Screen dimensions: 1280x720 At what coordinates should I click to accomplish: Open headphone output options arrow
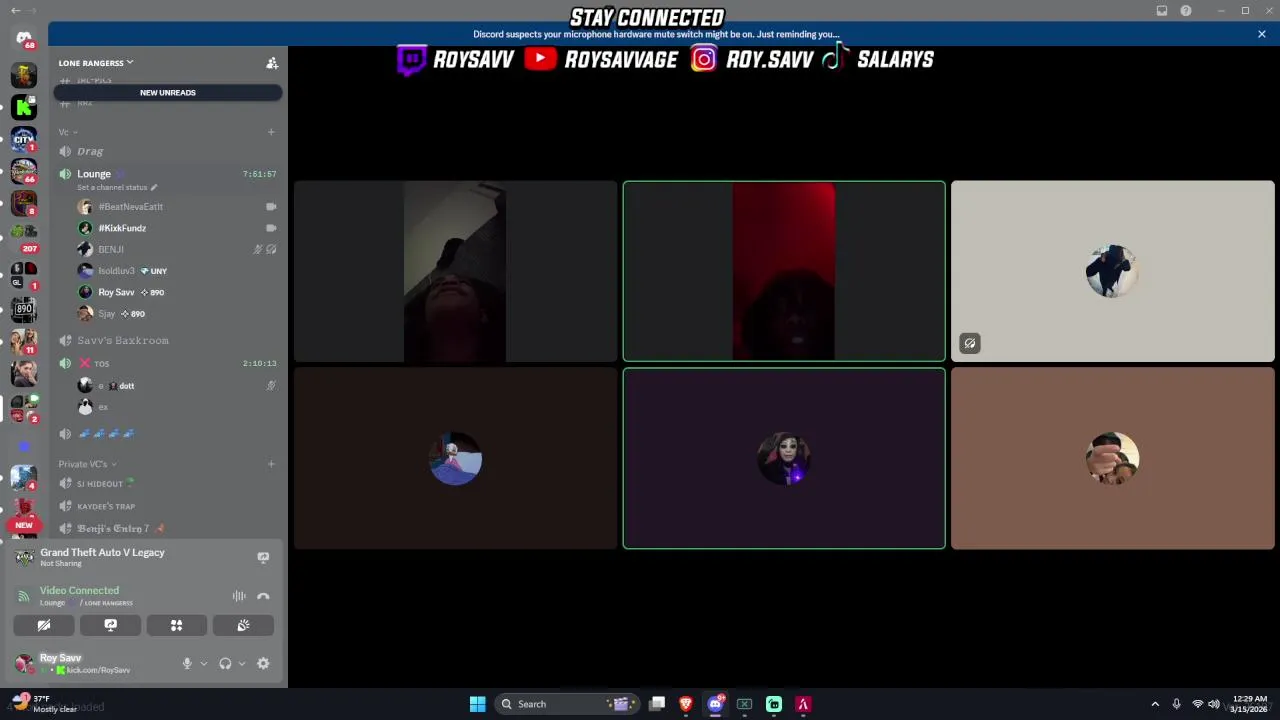click(x=241, y=663)
